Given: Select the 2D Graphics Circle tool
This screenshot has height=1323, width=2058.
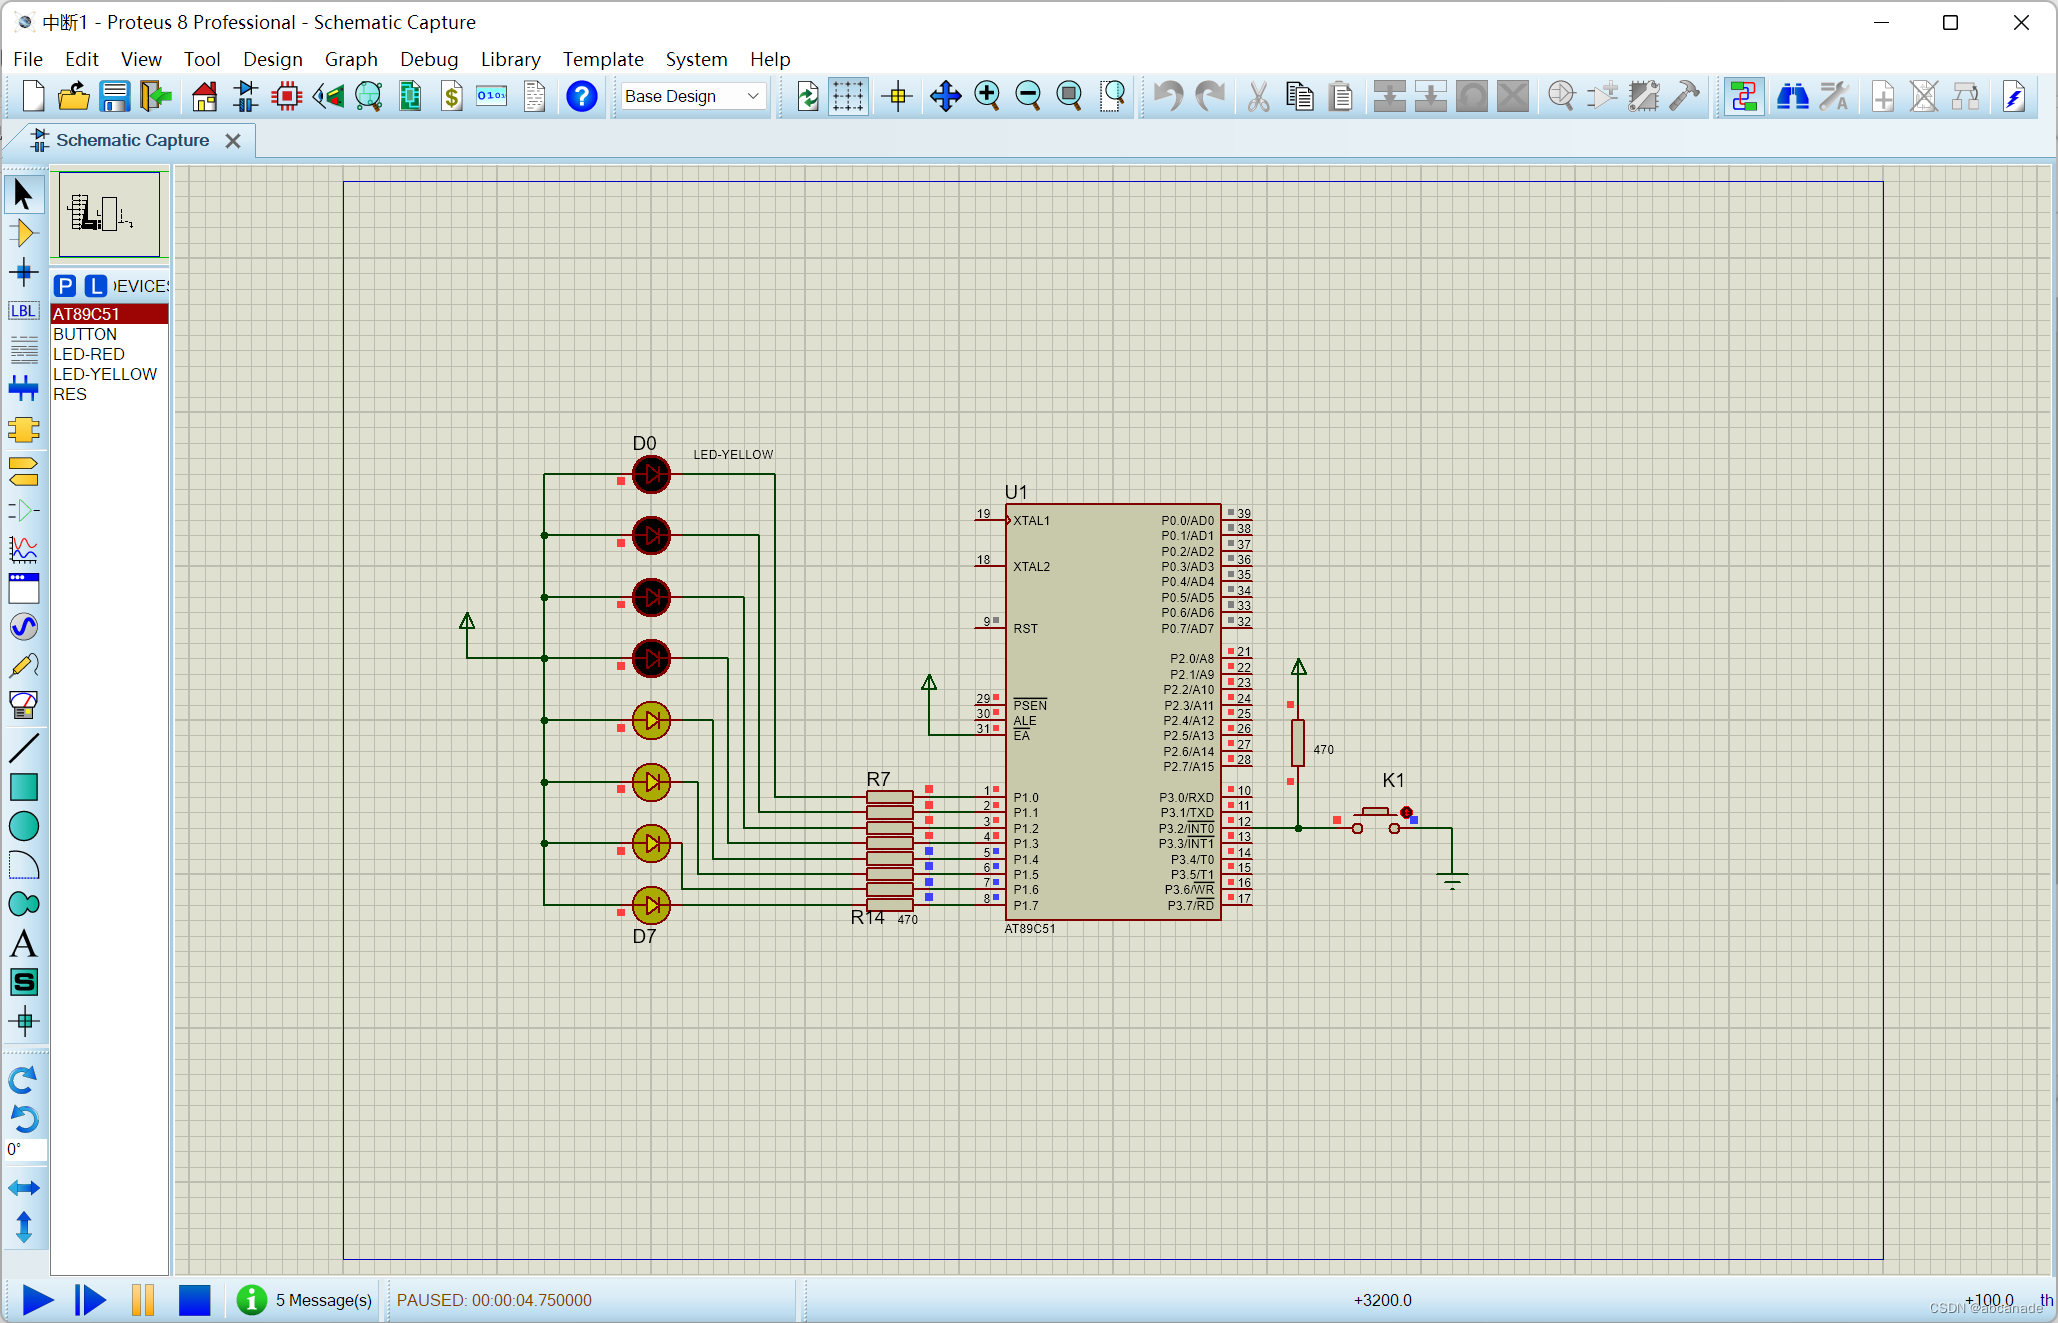Looking at the screenshot, I should click(x=24, y=826).
